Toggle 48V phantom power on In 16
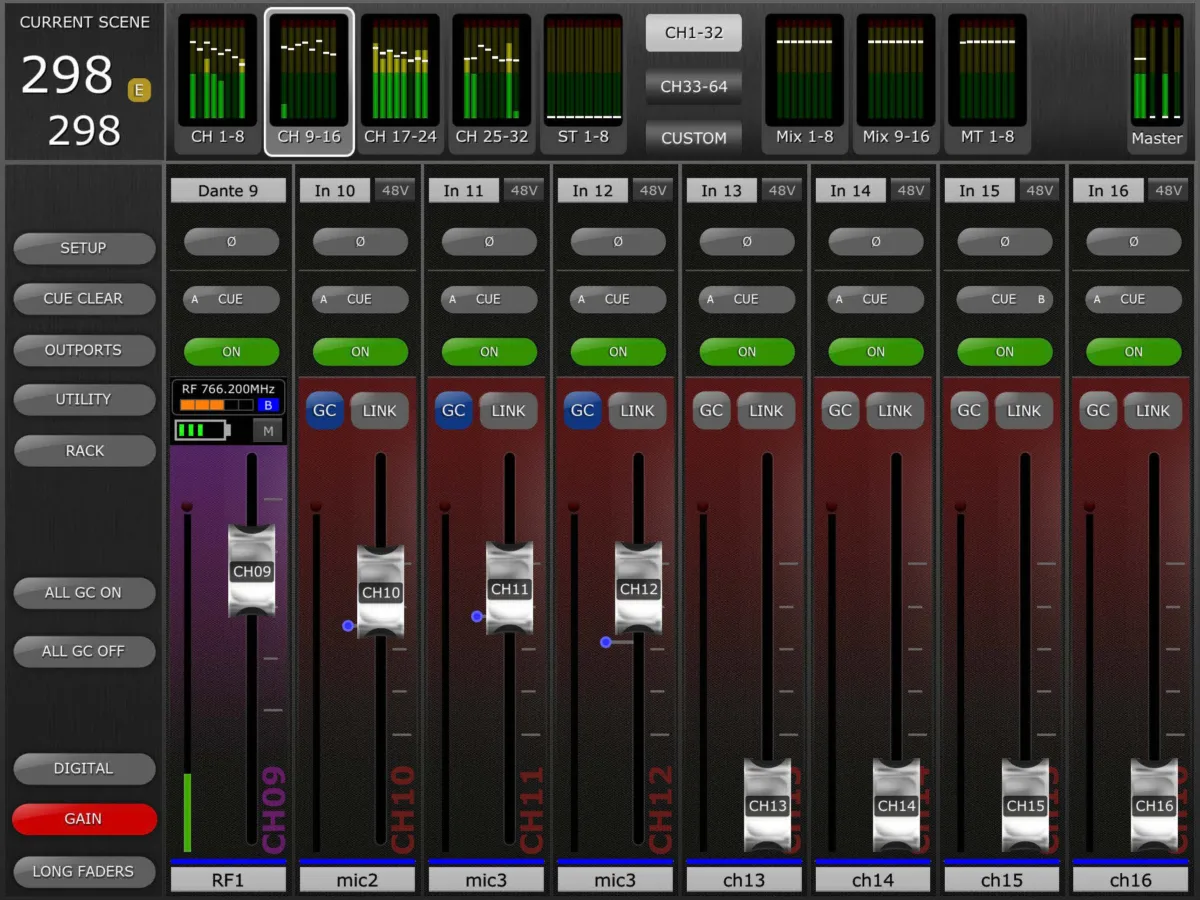This screenshot has height=900, width=1200. tap(1168, 190)
